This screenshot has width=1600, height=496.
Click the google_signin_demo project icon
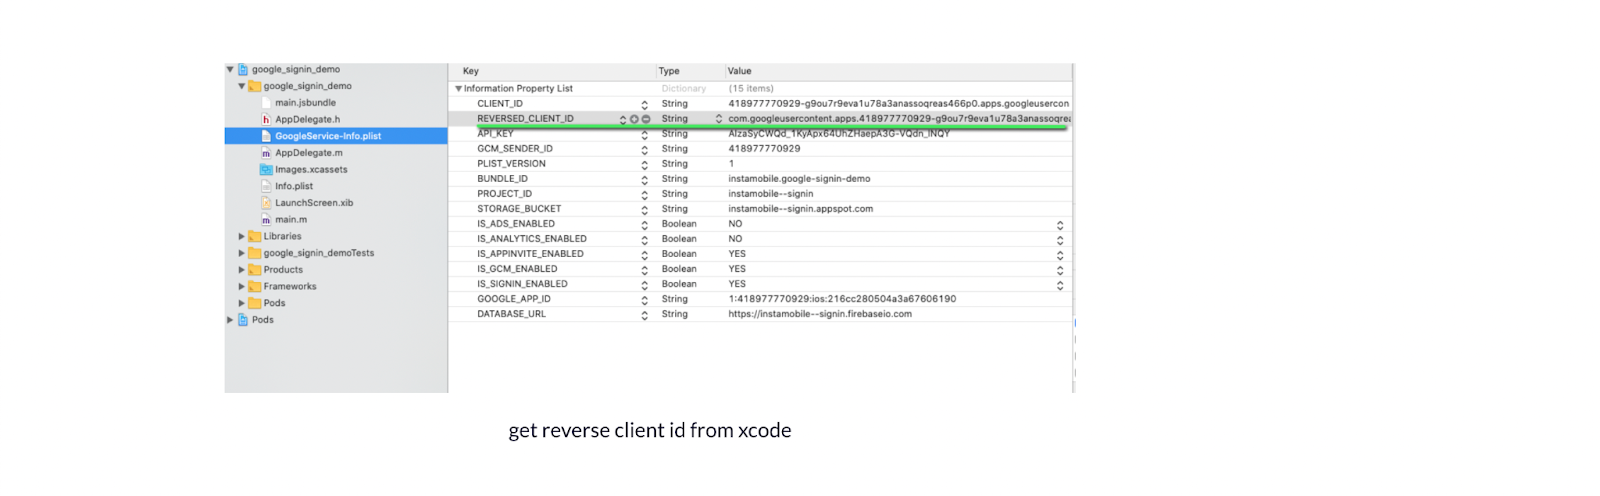tap(243, 70)
